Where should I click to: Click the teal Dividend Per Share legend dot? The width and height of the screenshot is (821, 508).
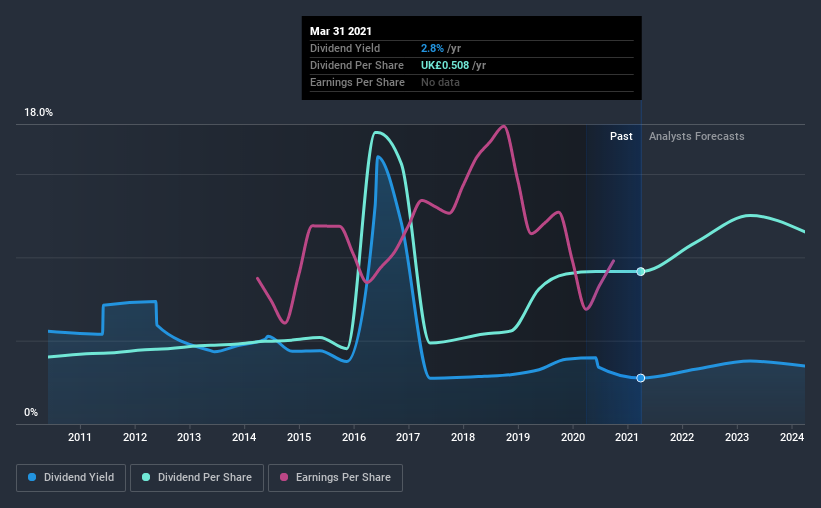click(x=146, y=477)
